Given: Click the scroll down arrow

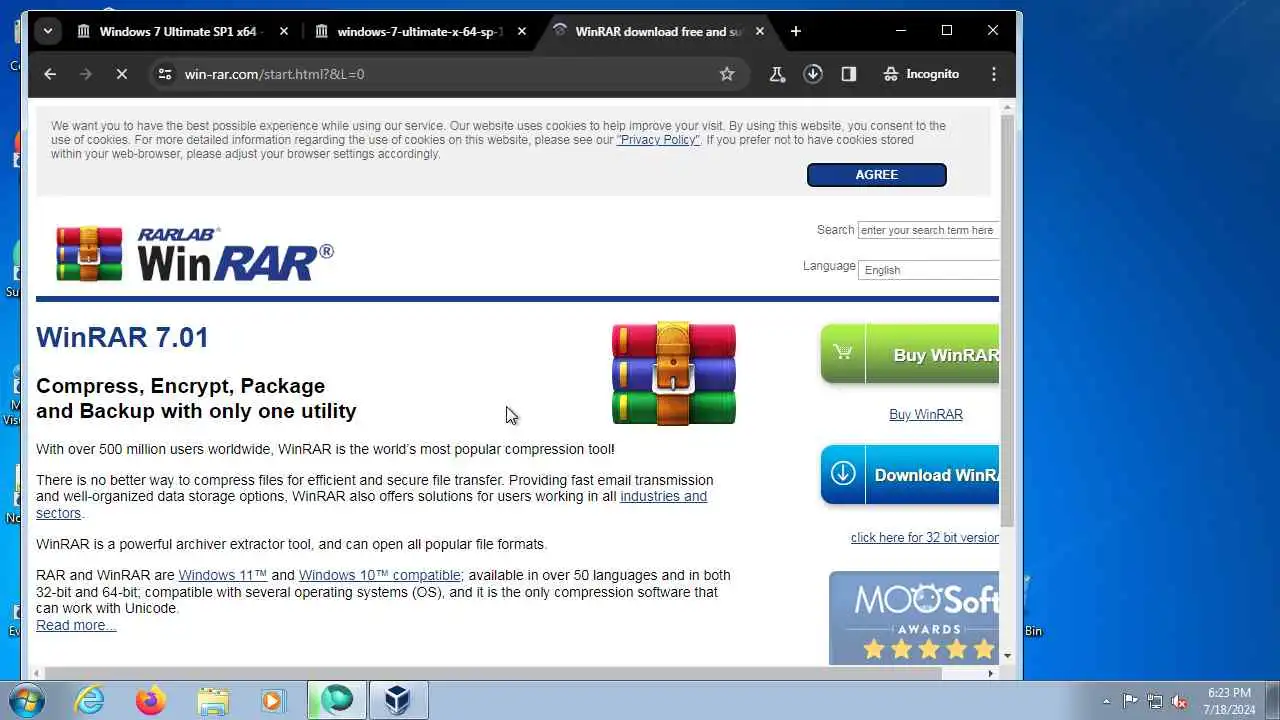Looking at the screenshot, I should coord(1008,656).
